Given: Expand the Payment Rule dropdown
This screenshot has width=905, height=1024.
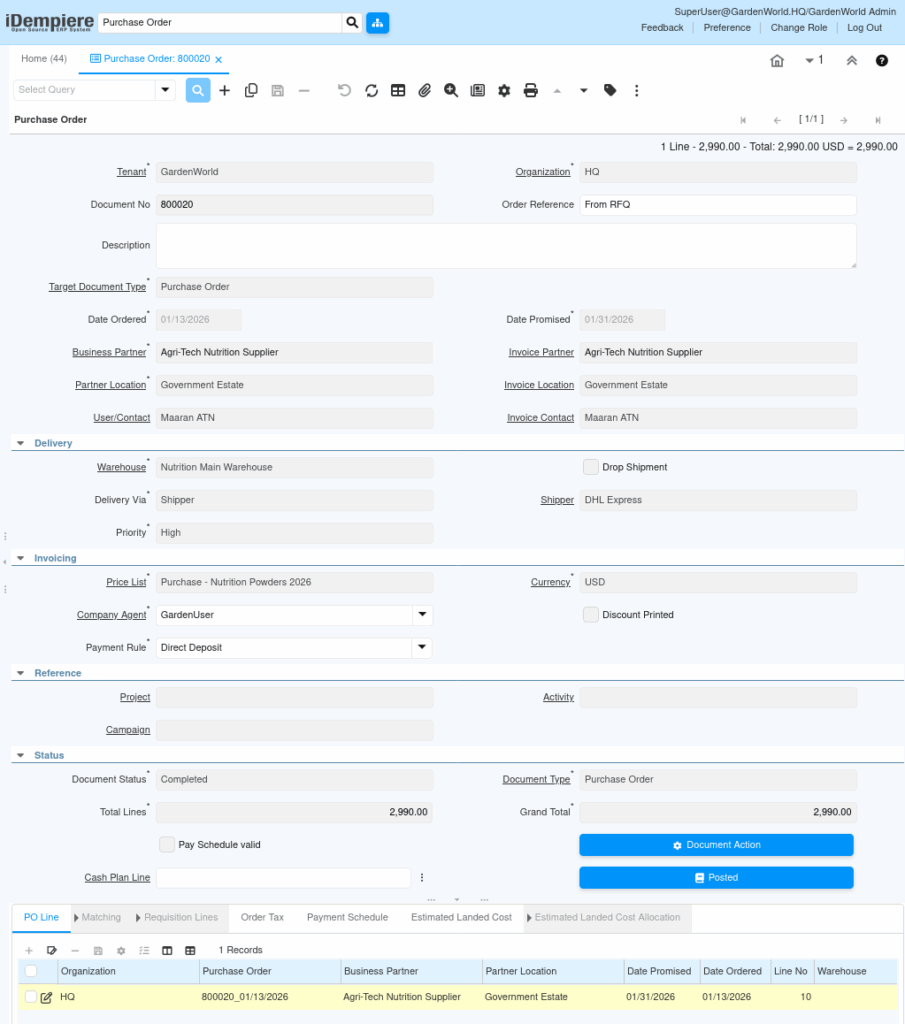Looking at the screenshot, I should (422, 648).
